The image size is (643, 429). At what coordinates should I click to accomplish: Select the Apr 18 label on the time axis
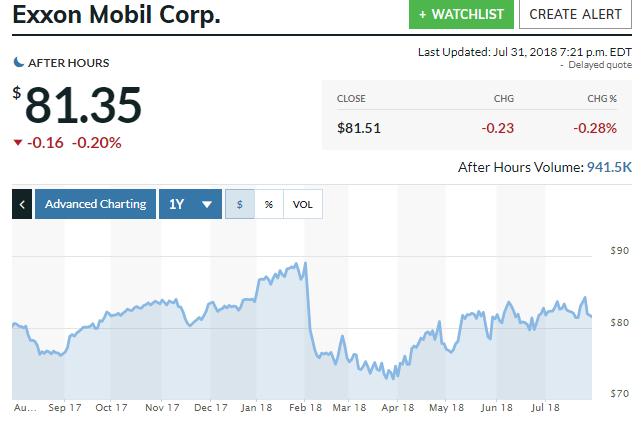point(397,407)
